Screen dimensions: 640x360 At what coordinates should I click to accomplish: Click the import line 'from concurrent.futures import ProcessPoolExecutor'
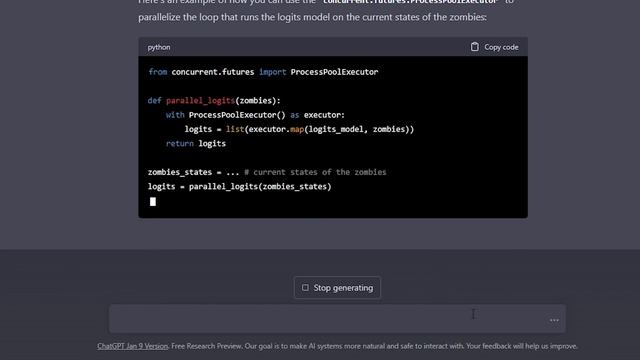click(263, 72)
